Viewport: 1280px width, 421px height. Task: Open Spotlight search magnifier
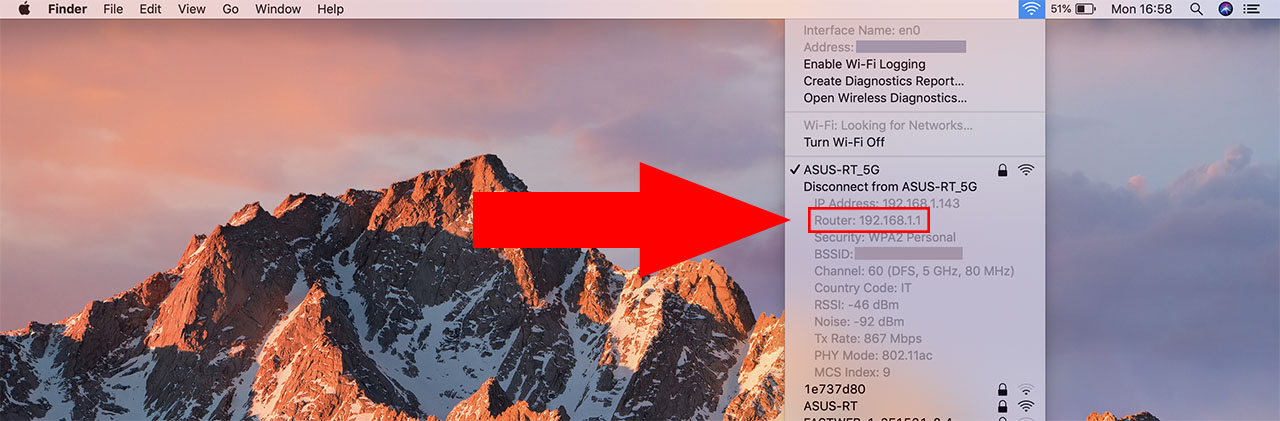(1196, 9)
